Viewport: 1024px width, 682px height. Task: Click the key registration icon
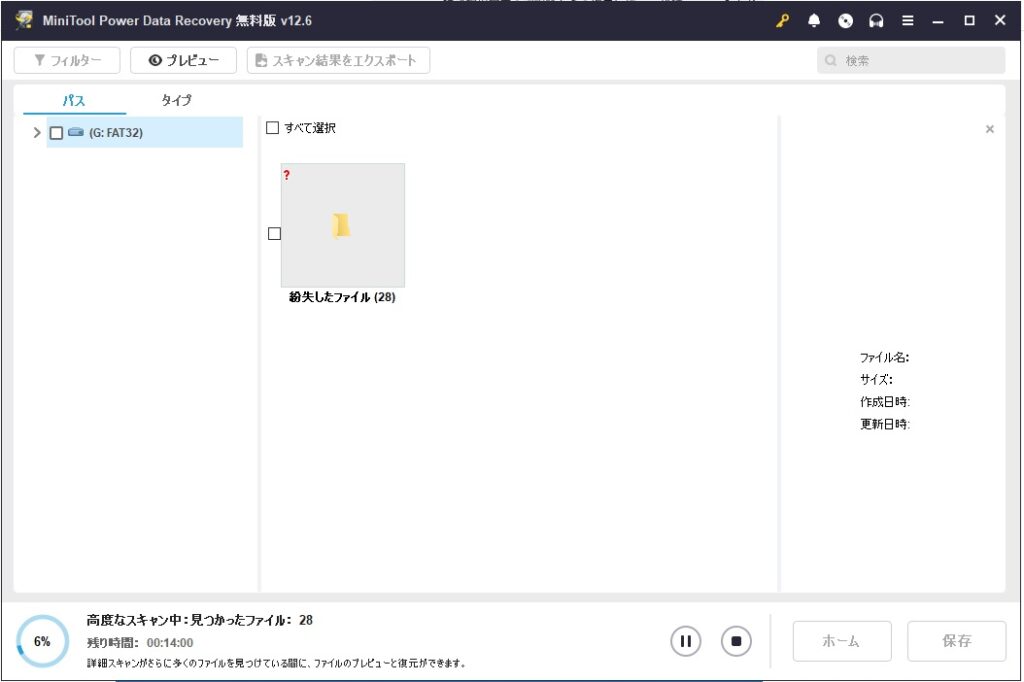coord(782,21)
